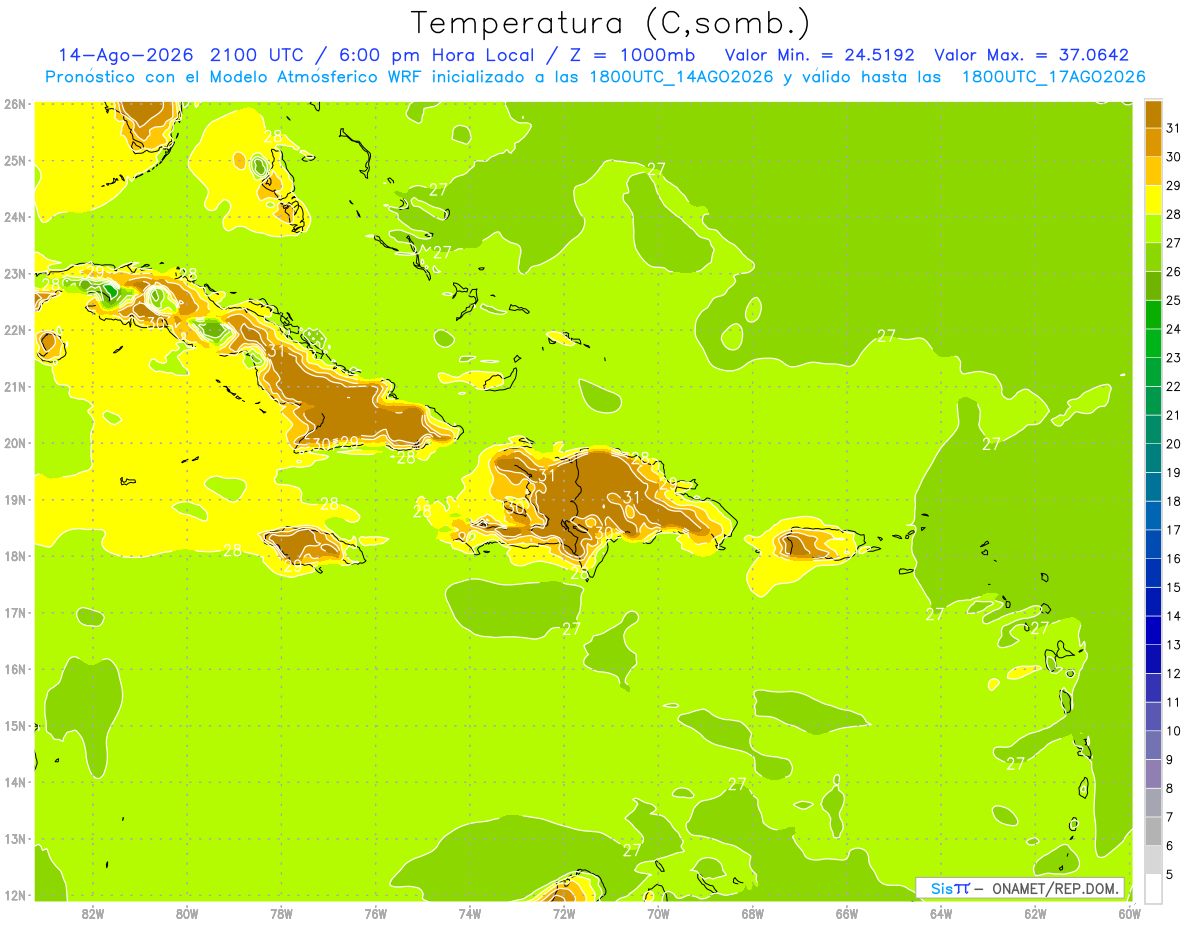
Task: Select the teal swatch between 19 and 20
Action: coord(1153,458)
